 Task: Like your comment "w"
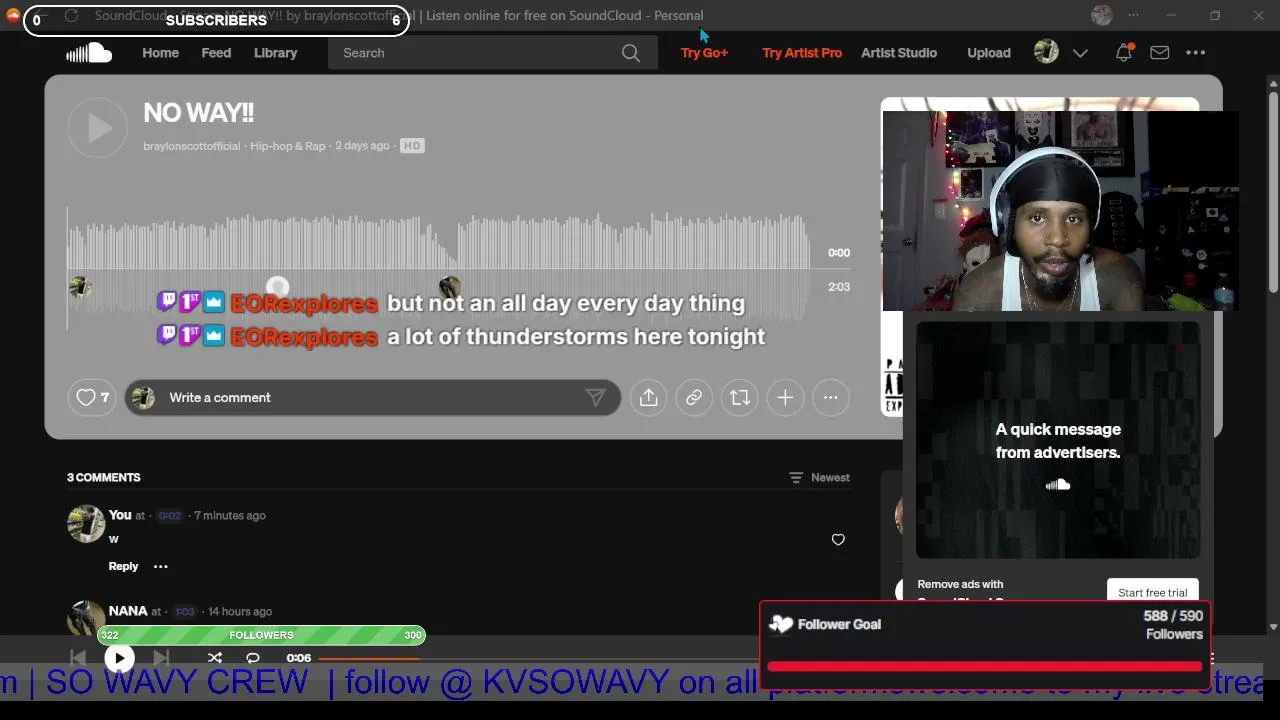point(838,540)
